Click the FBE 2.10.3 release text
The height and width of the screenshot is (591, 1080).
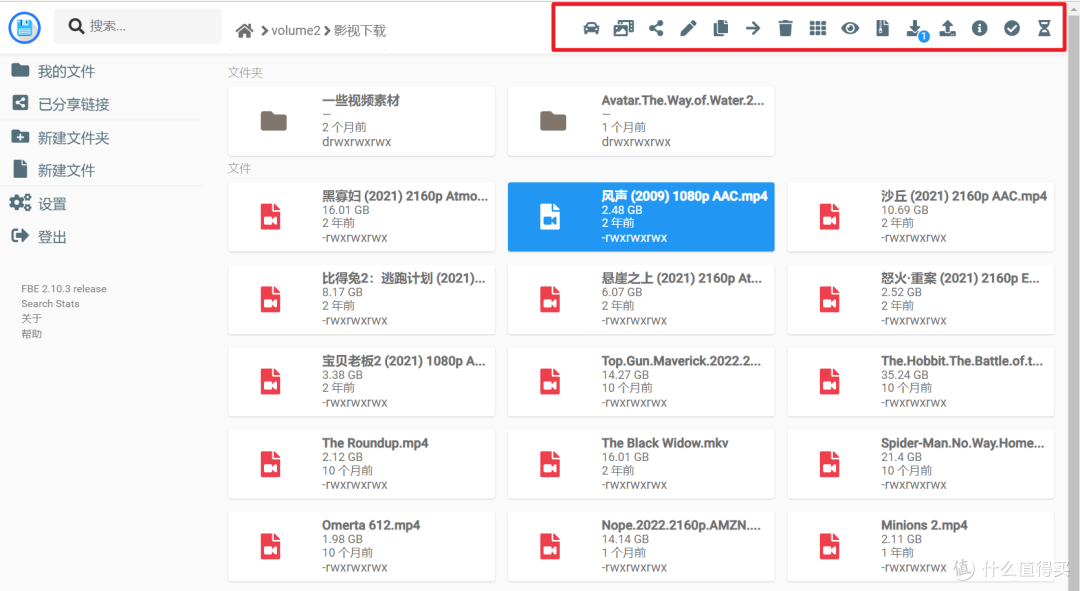(64, 289)
